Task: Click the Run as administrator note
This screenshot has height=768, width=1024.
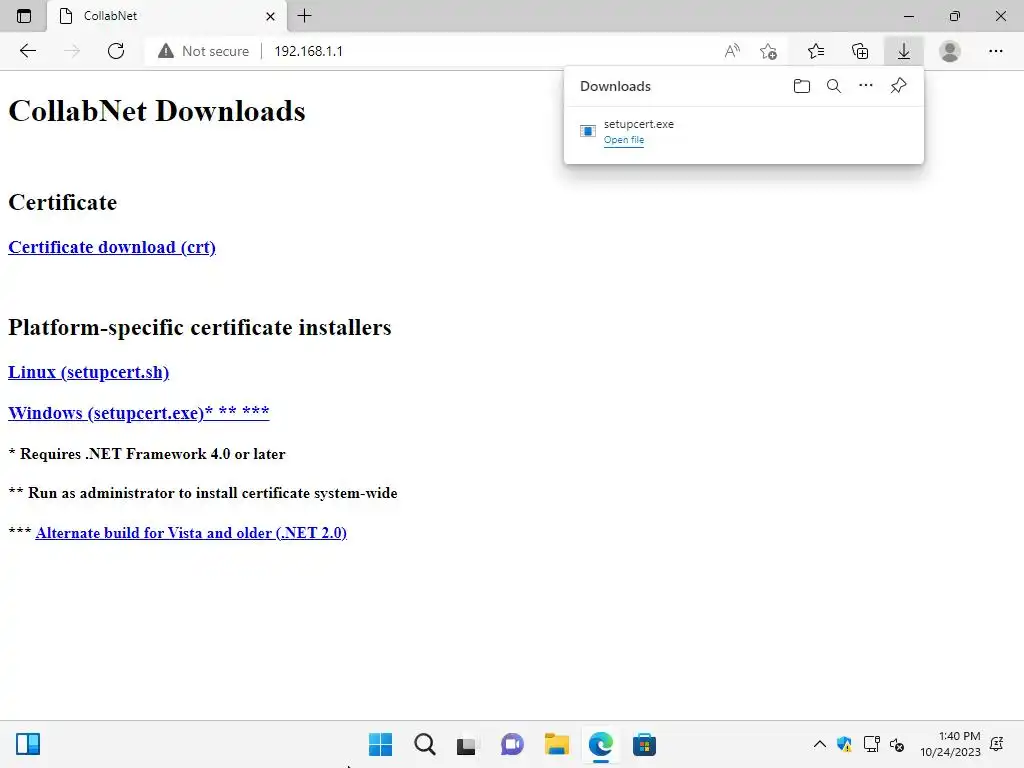Action: [202, 493]
